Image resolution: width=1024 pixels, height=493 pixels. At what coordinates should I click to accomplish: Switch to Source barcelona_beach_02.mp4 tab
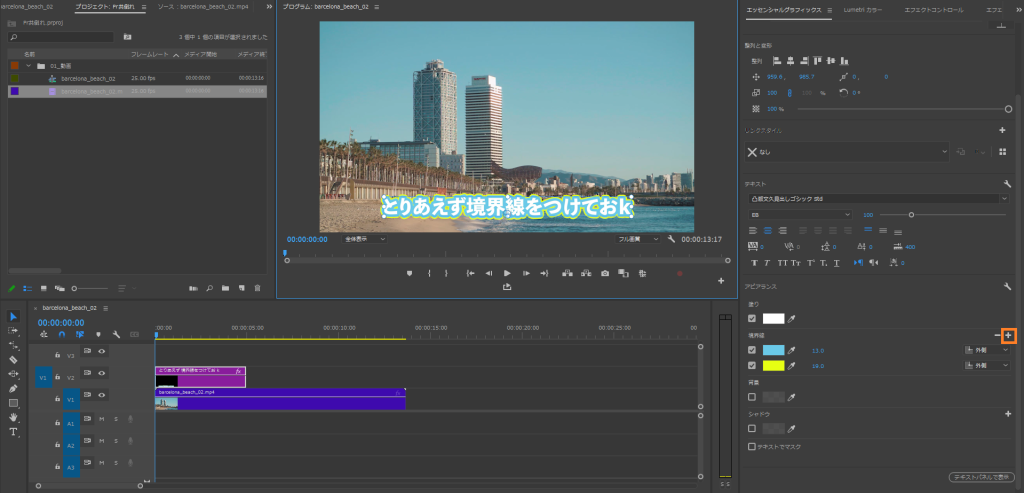[203, 7]
